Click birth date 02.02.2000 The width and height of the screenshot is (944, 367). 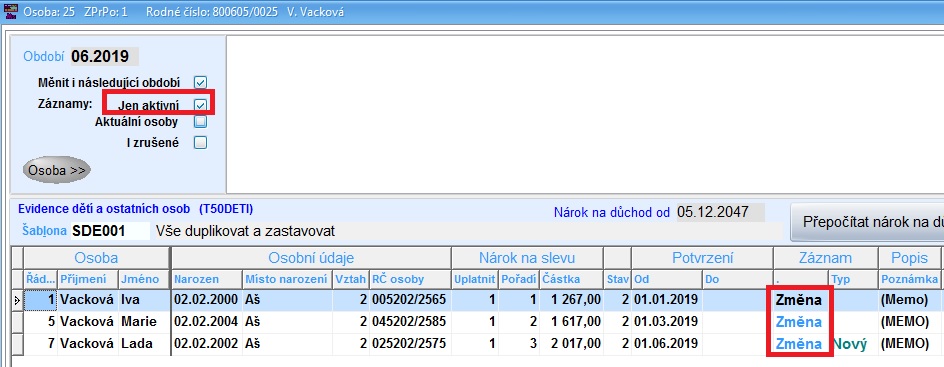[207, 300]
